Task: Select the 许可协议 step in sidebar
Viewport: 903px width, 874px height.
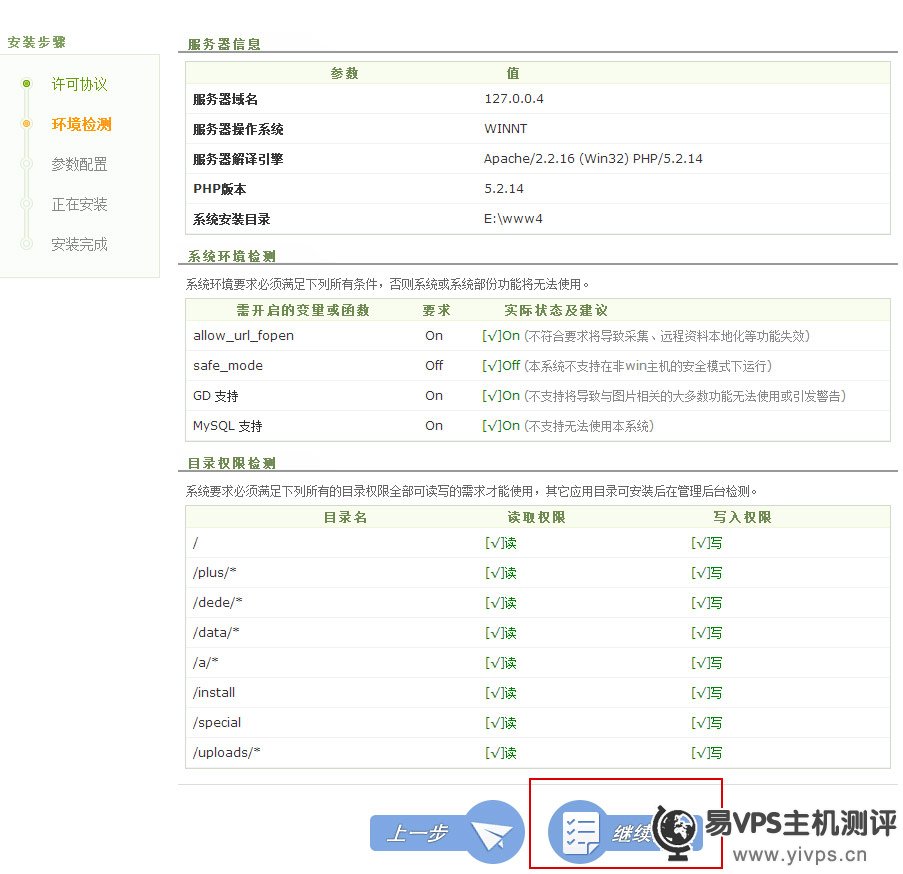Action: point(79,84)
